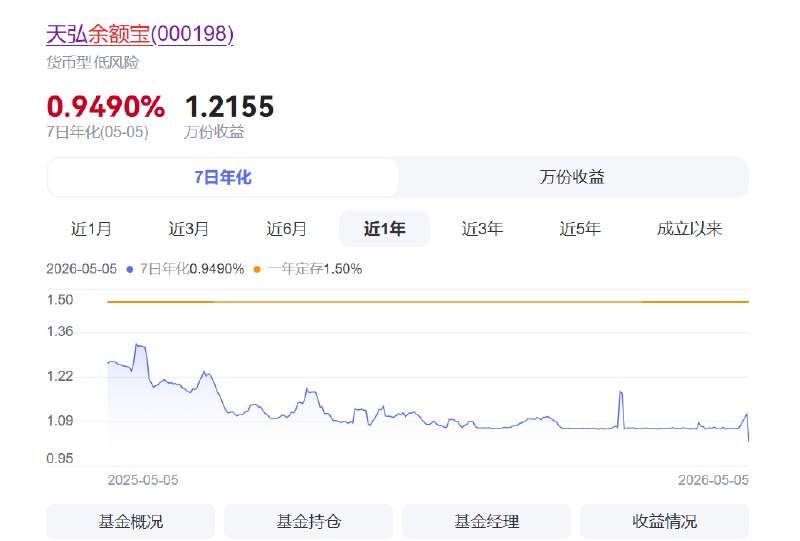The image size is (800, 541).
Task: Click the blue 7日年化 legend dot
Action: [130, 269]
